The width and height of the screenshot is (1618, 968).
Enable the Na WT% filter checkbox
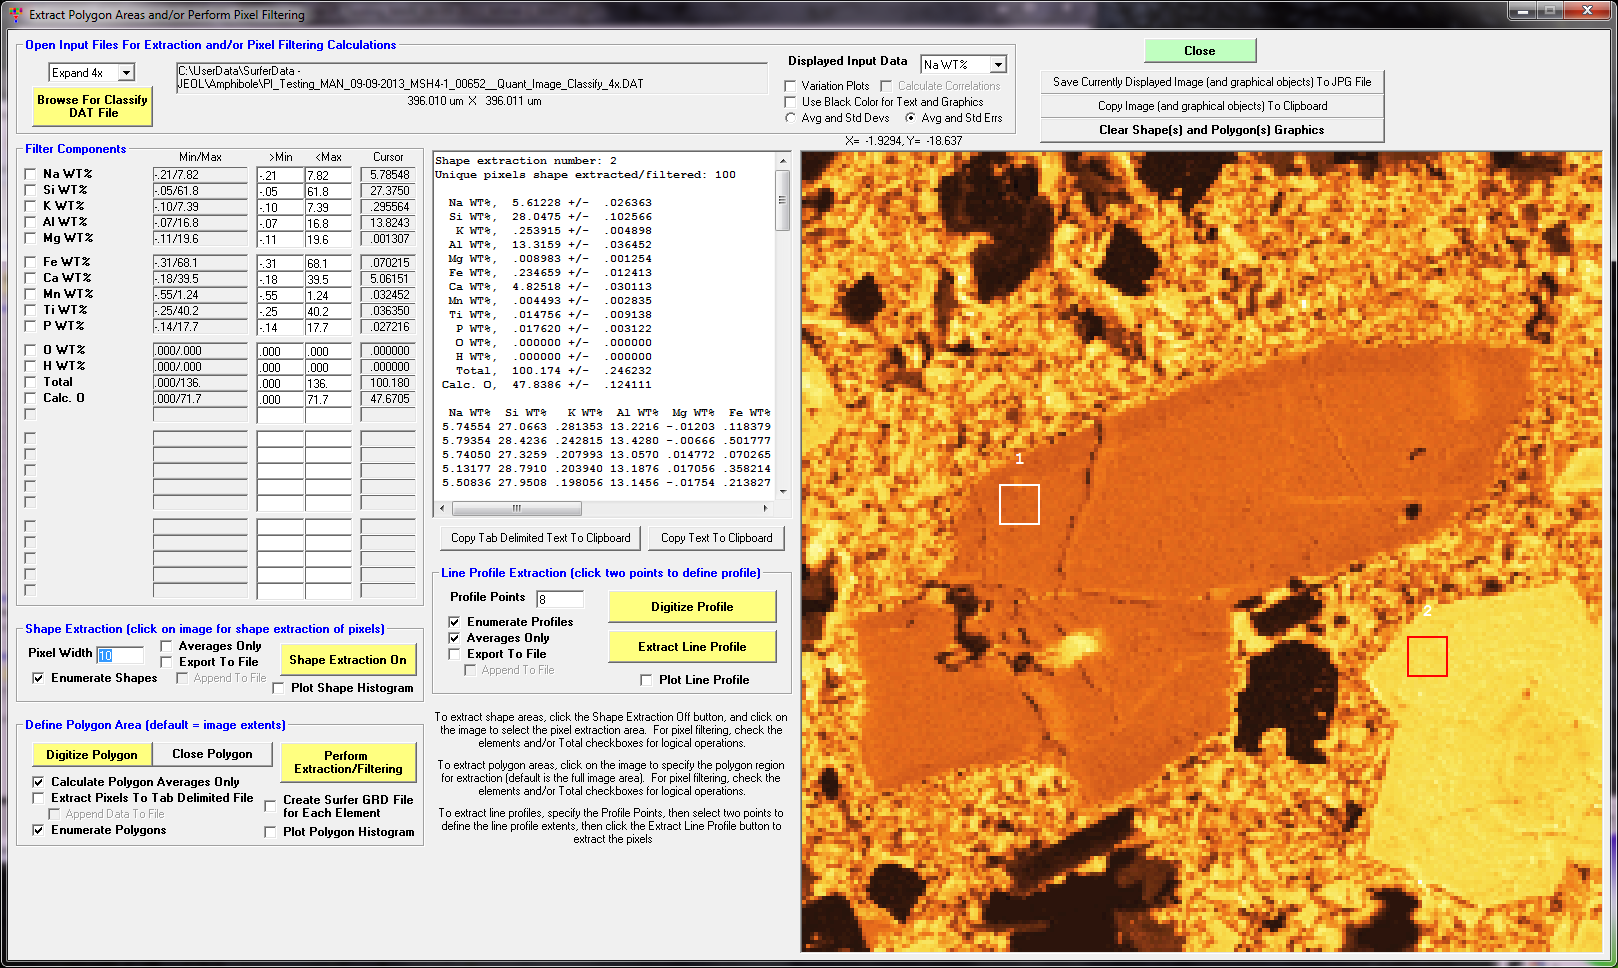click(31, 174)
